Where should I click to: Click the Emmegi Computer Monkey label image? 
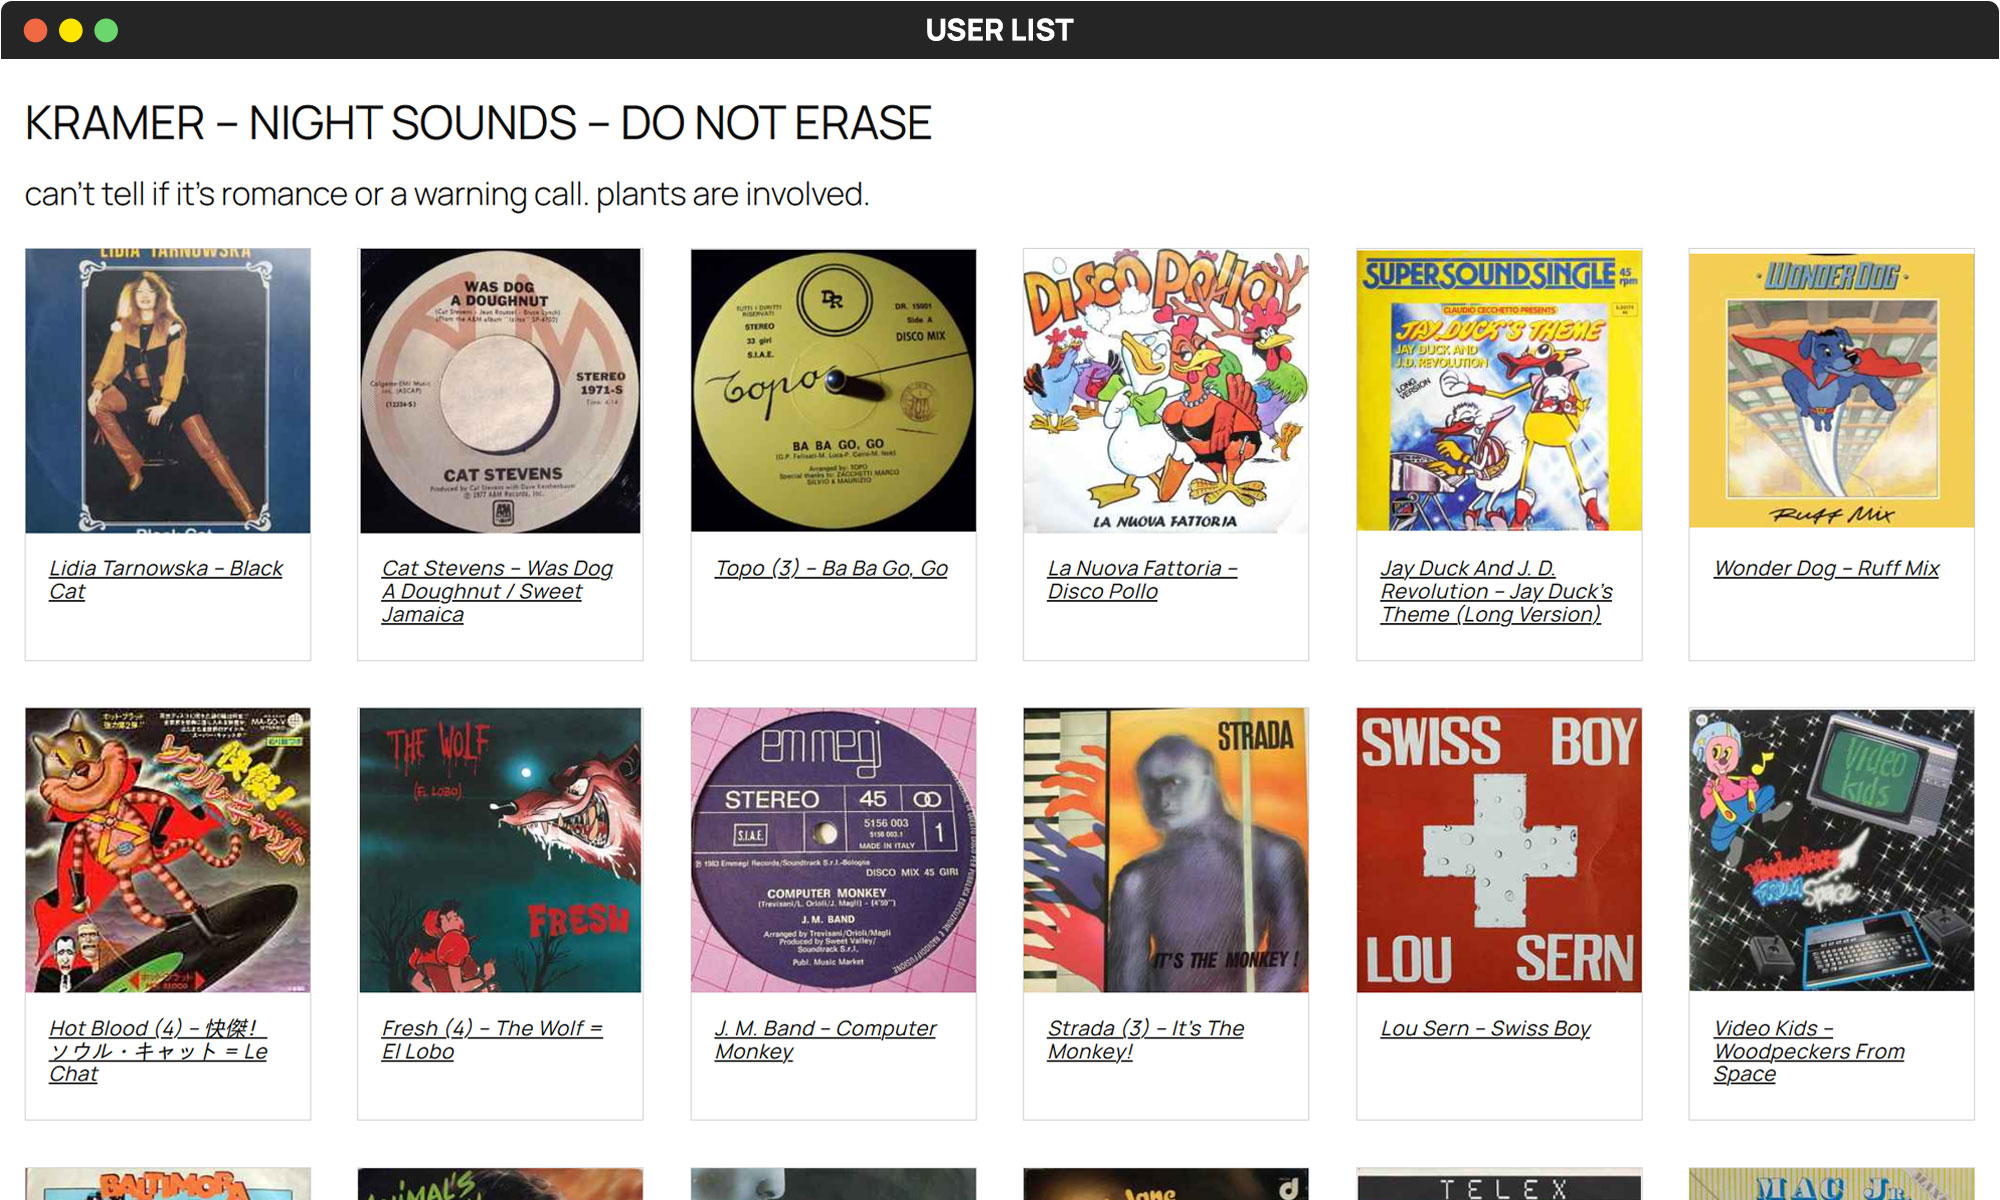click(833, 850)
